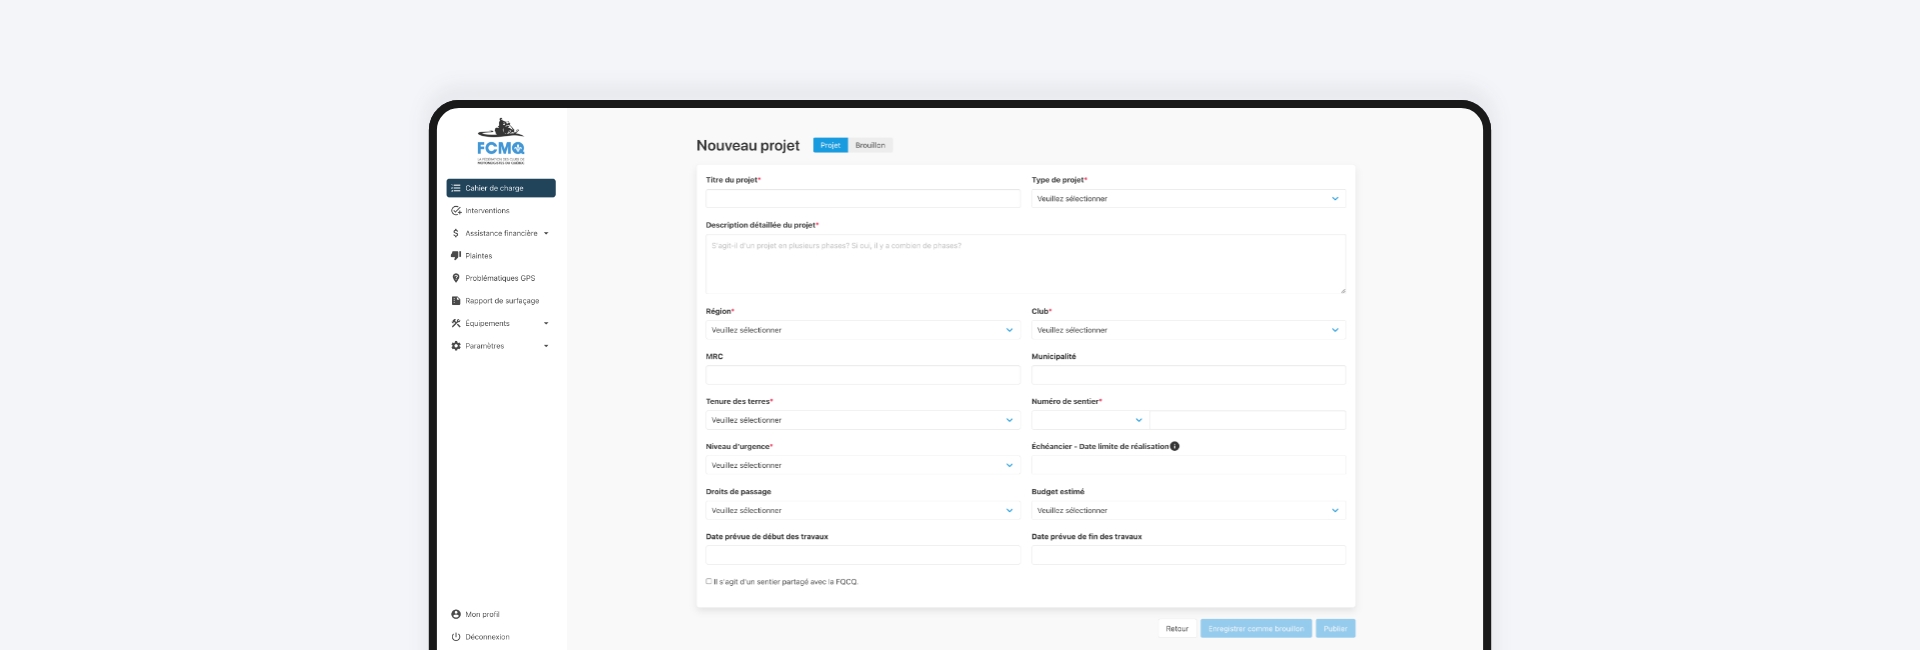Click the Interventions sidebar icon

coord(456,211)
